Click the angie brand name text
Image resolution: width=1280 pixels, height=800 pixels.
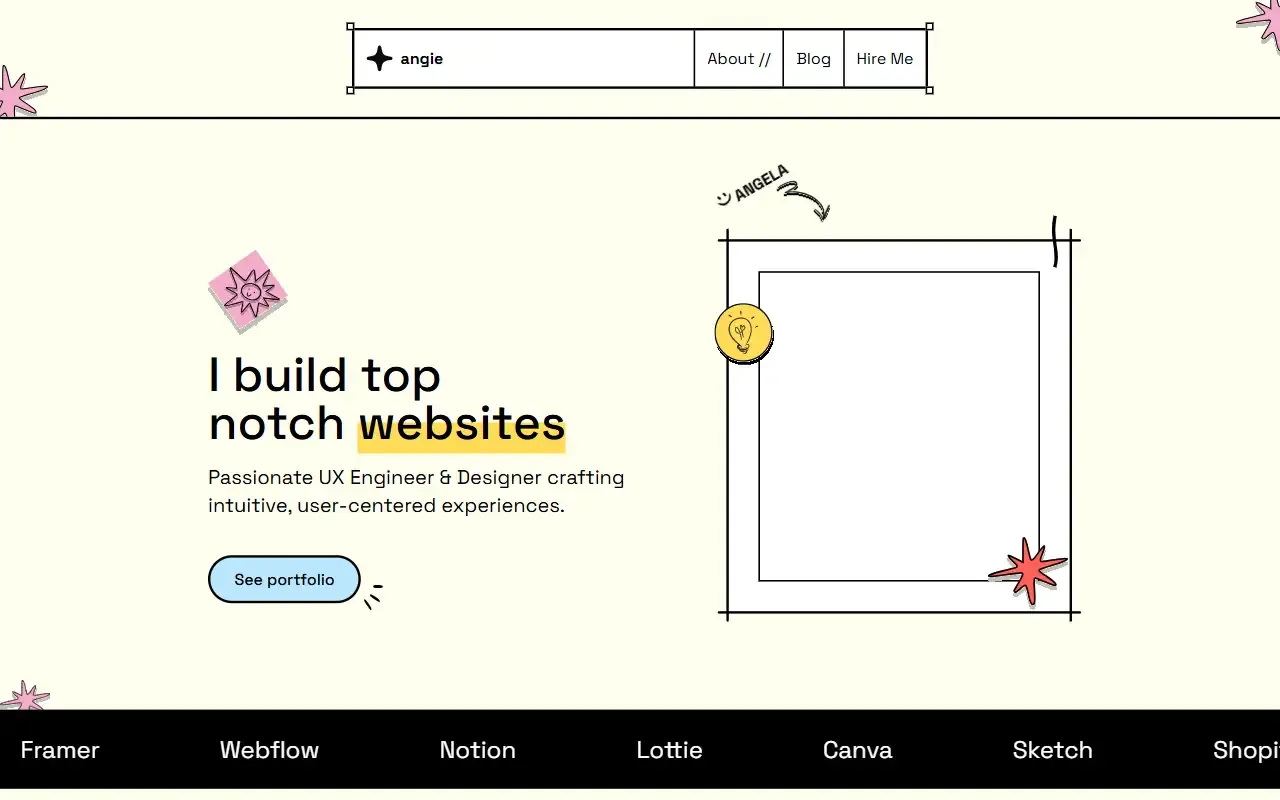click(x=422, y=59)
